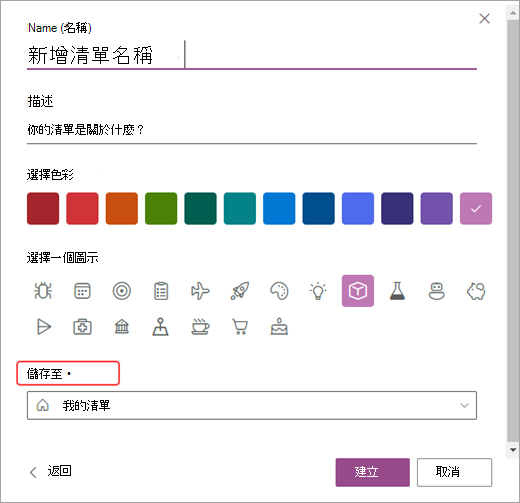Pick the birthday cake icon

279,327
